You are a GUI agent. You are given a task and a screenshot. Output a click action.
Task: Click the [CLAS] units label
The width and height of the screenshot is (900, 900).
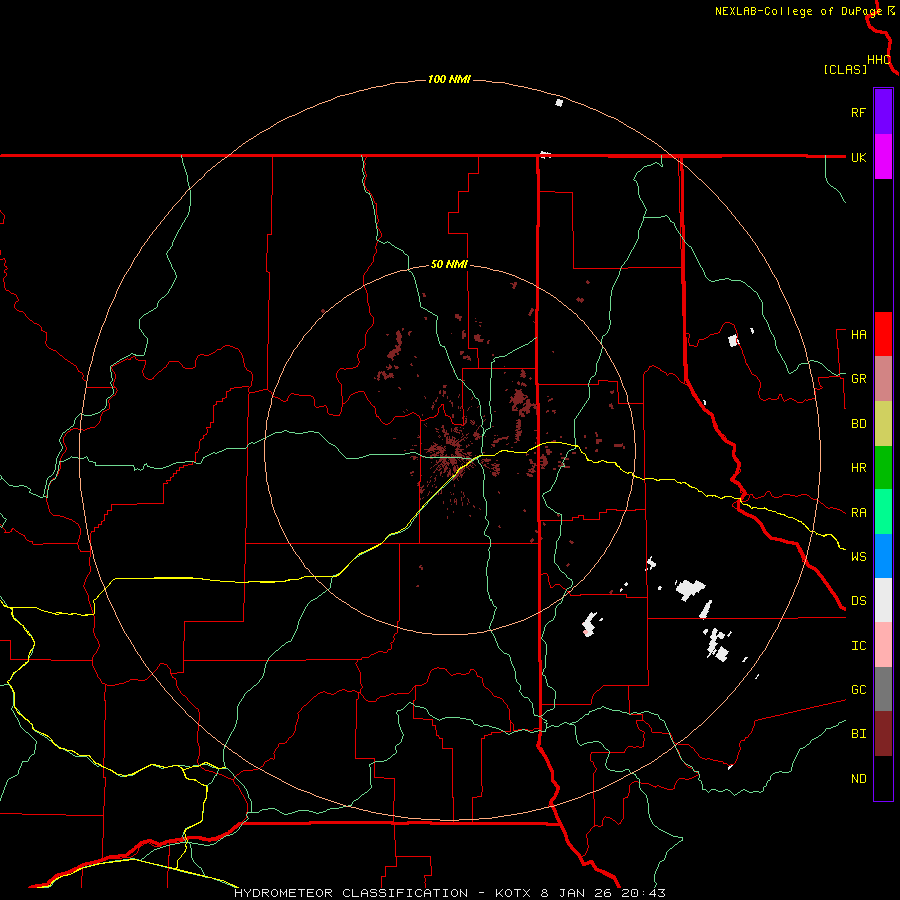coord(845,70)
